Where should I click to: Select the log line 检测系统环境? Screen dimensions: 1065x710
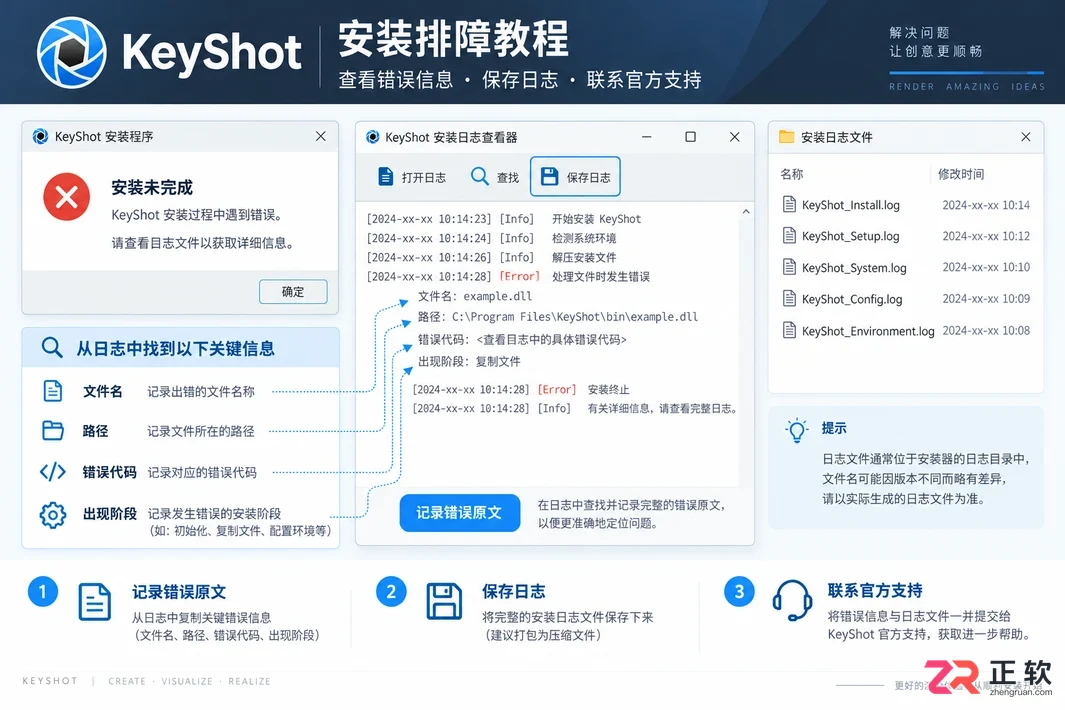click(492, 238)
